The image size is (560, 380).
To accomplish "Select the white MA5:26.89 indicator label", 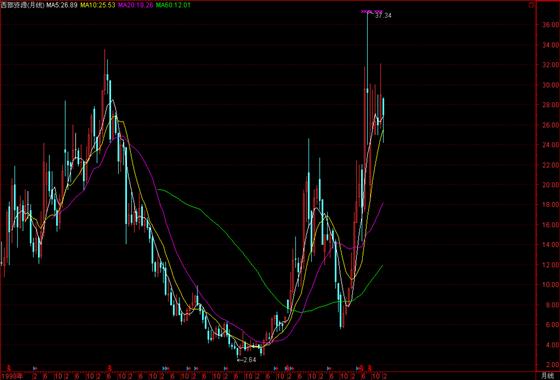I will click(x=63, y=5).
